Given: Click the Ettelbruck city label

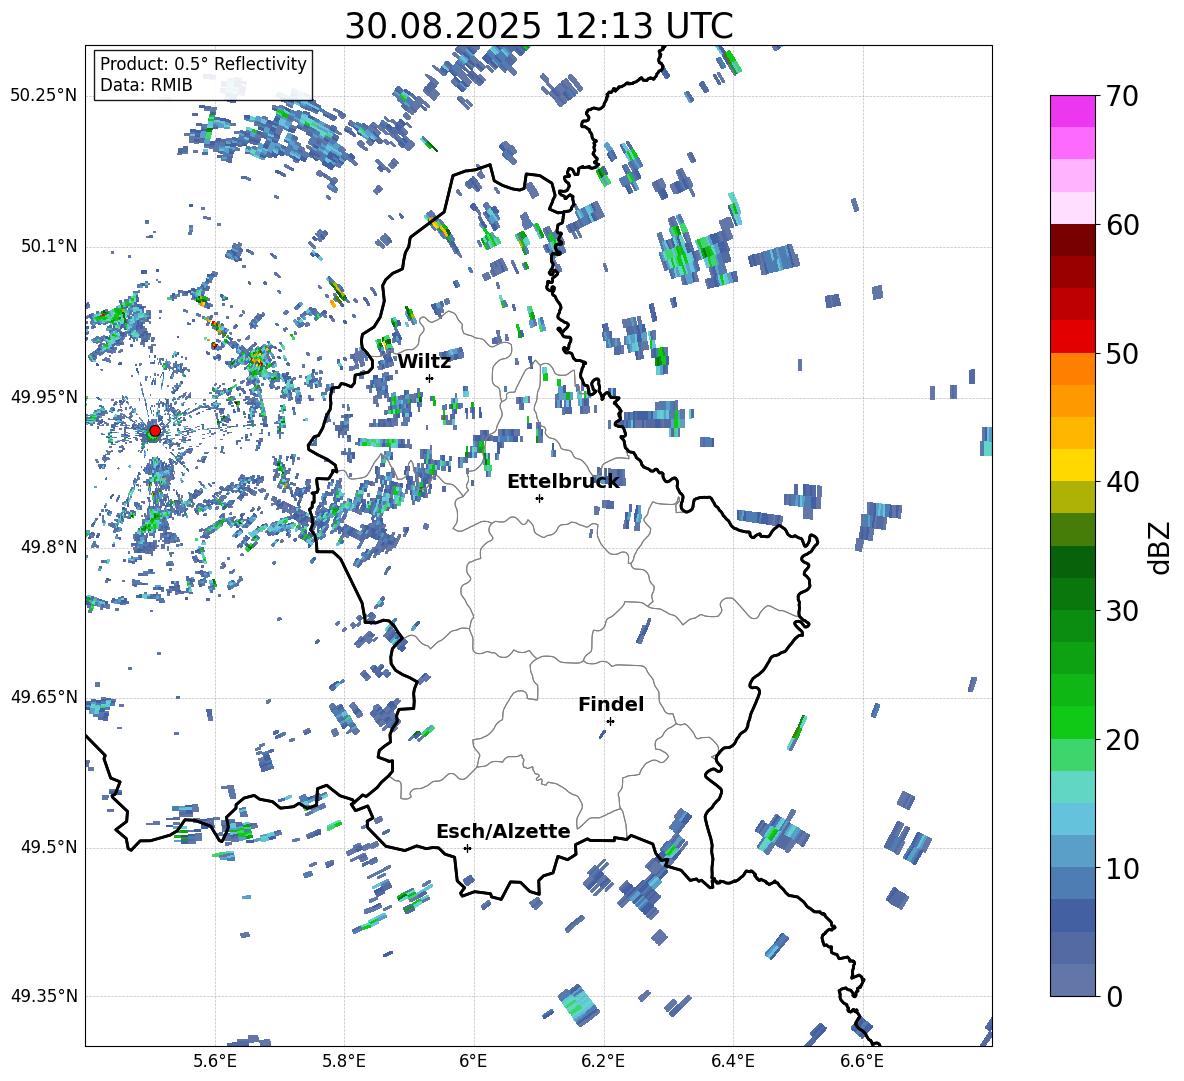Looking at the screenshot, I should [x=563, y=482].
